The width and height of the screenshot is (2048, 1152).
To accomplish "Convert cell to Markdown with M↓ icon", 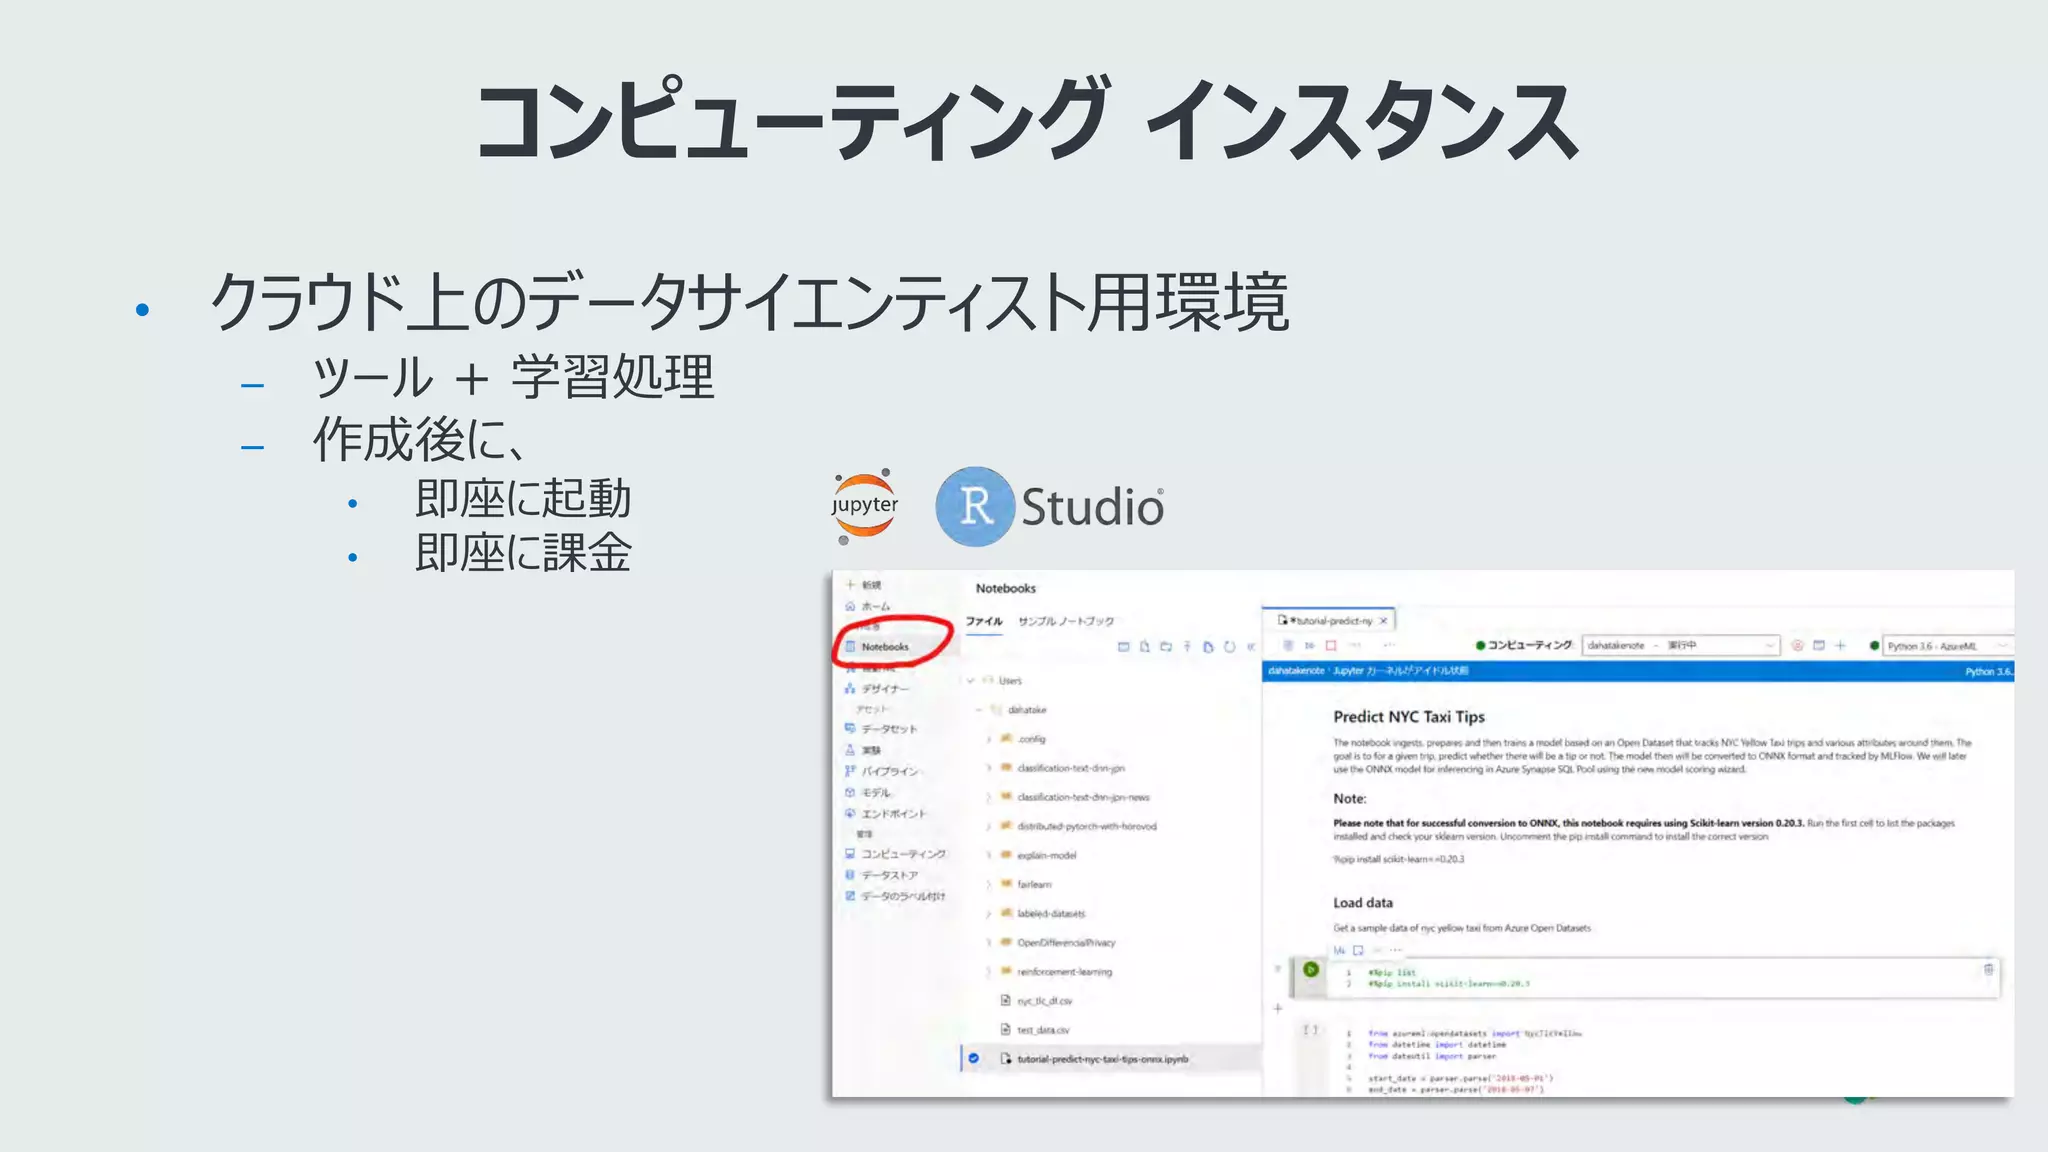I will [x=1339, y=950].
